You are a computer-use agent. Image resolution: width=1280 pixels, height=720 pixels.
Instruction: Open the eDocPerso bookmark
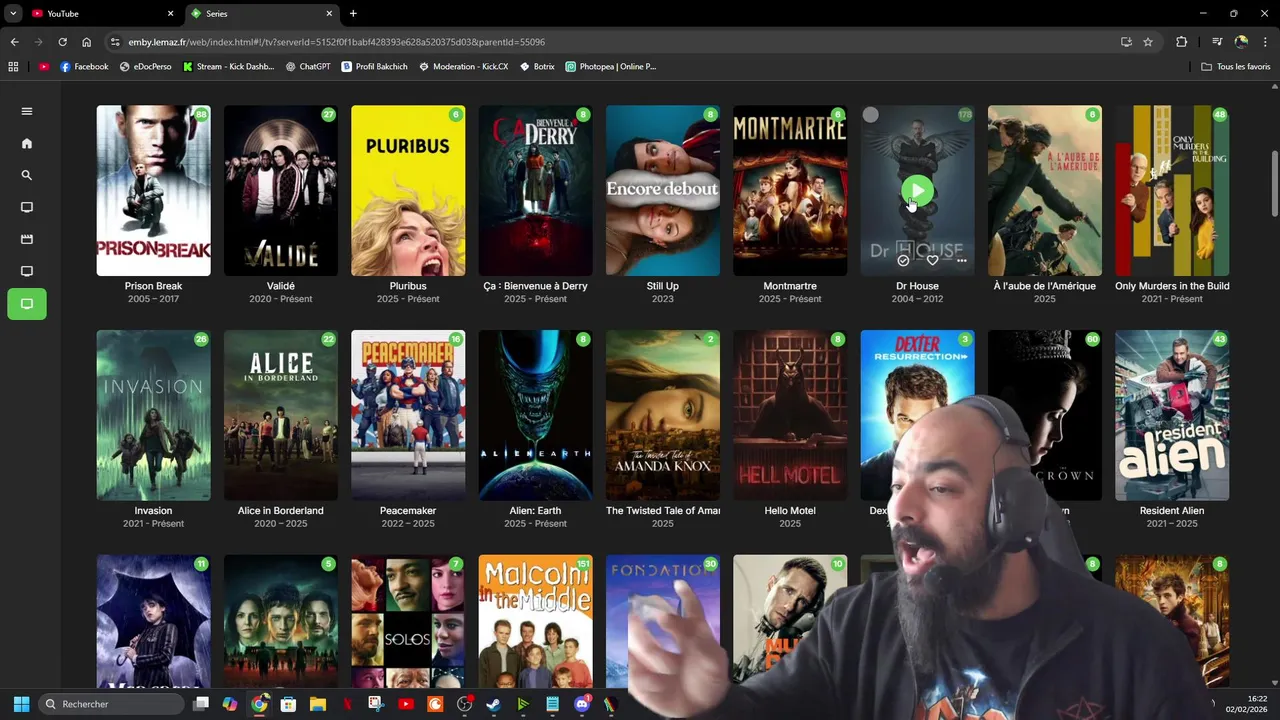click(x=146, y=66)
